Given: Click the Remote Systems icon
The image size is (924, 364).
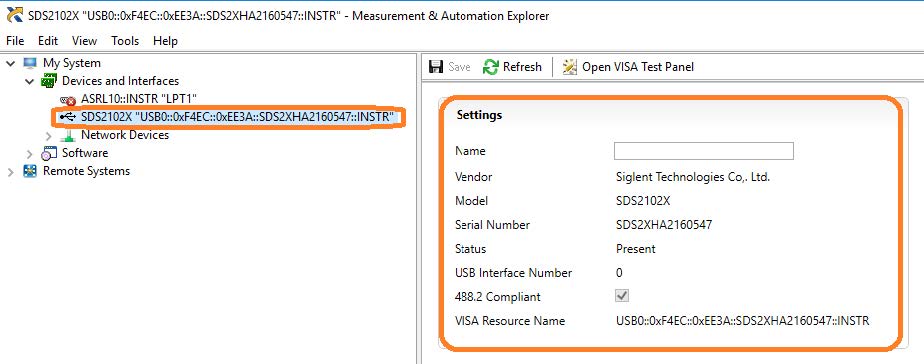Looking at the screenshot, I should coord(29,171).
